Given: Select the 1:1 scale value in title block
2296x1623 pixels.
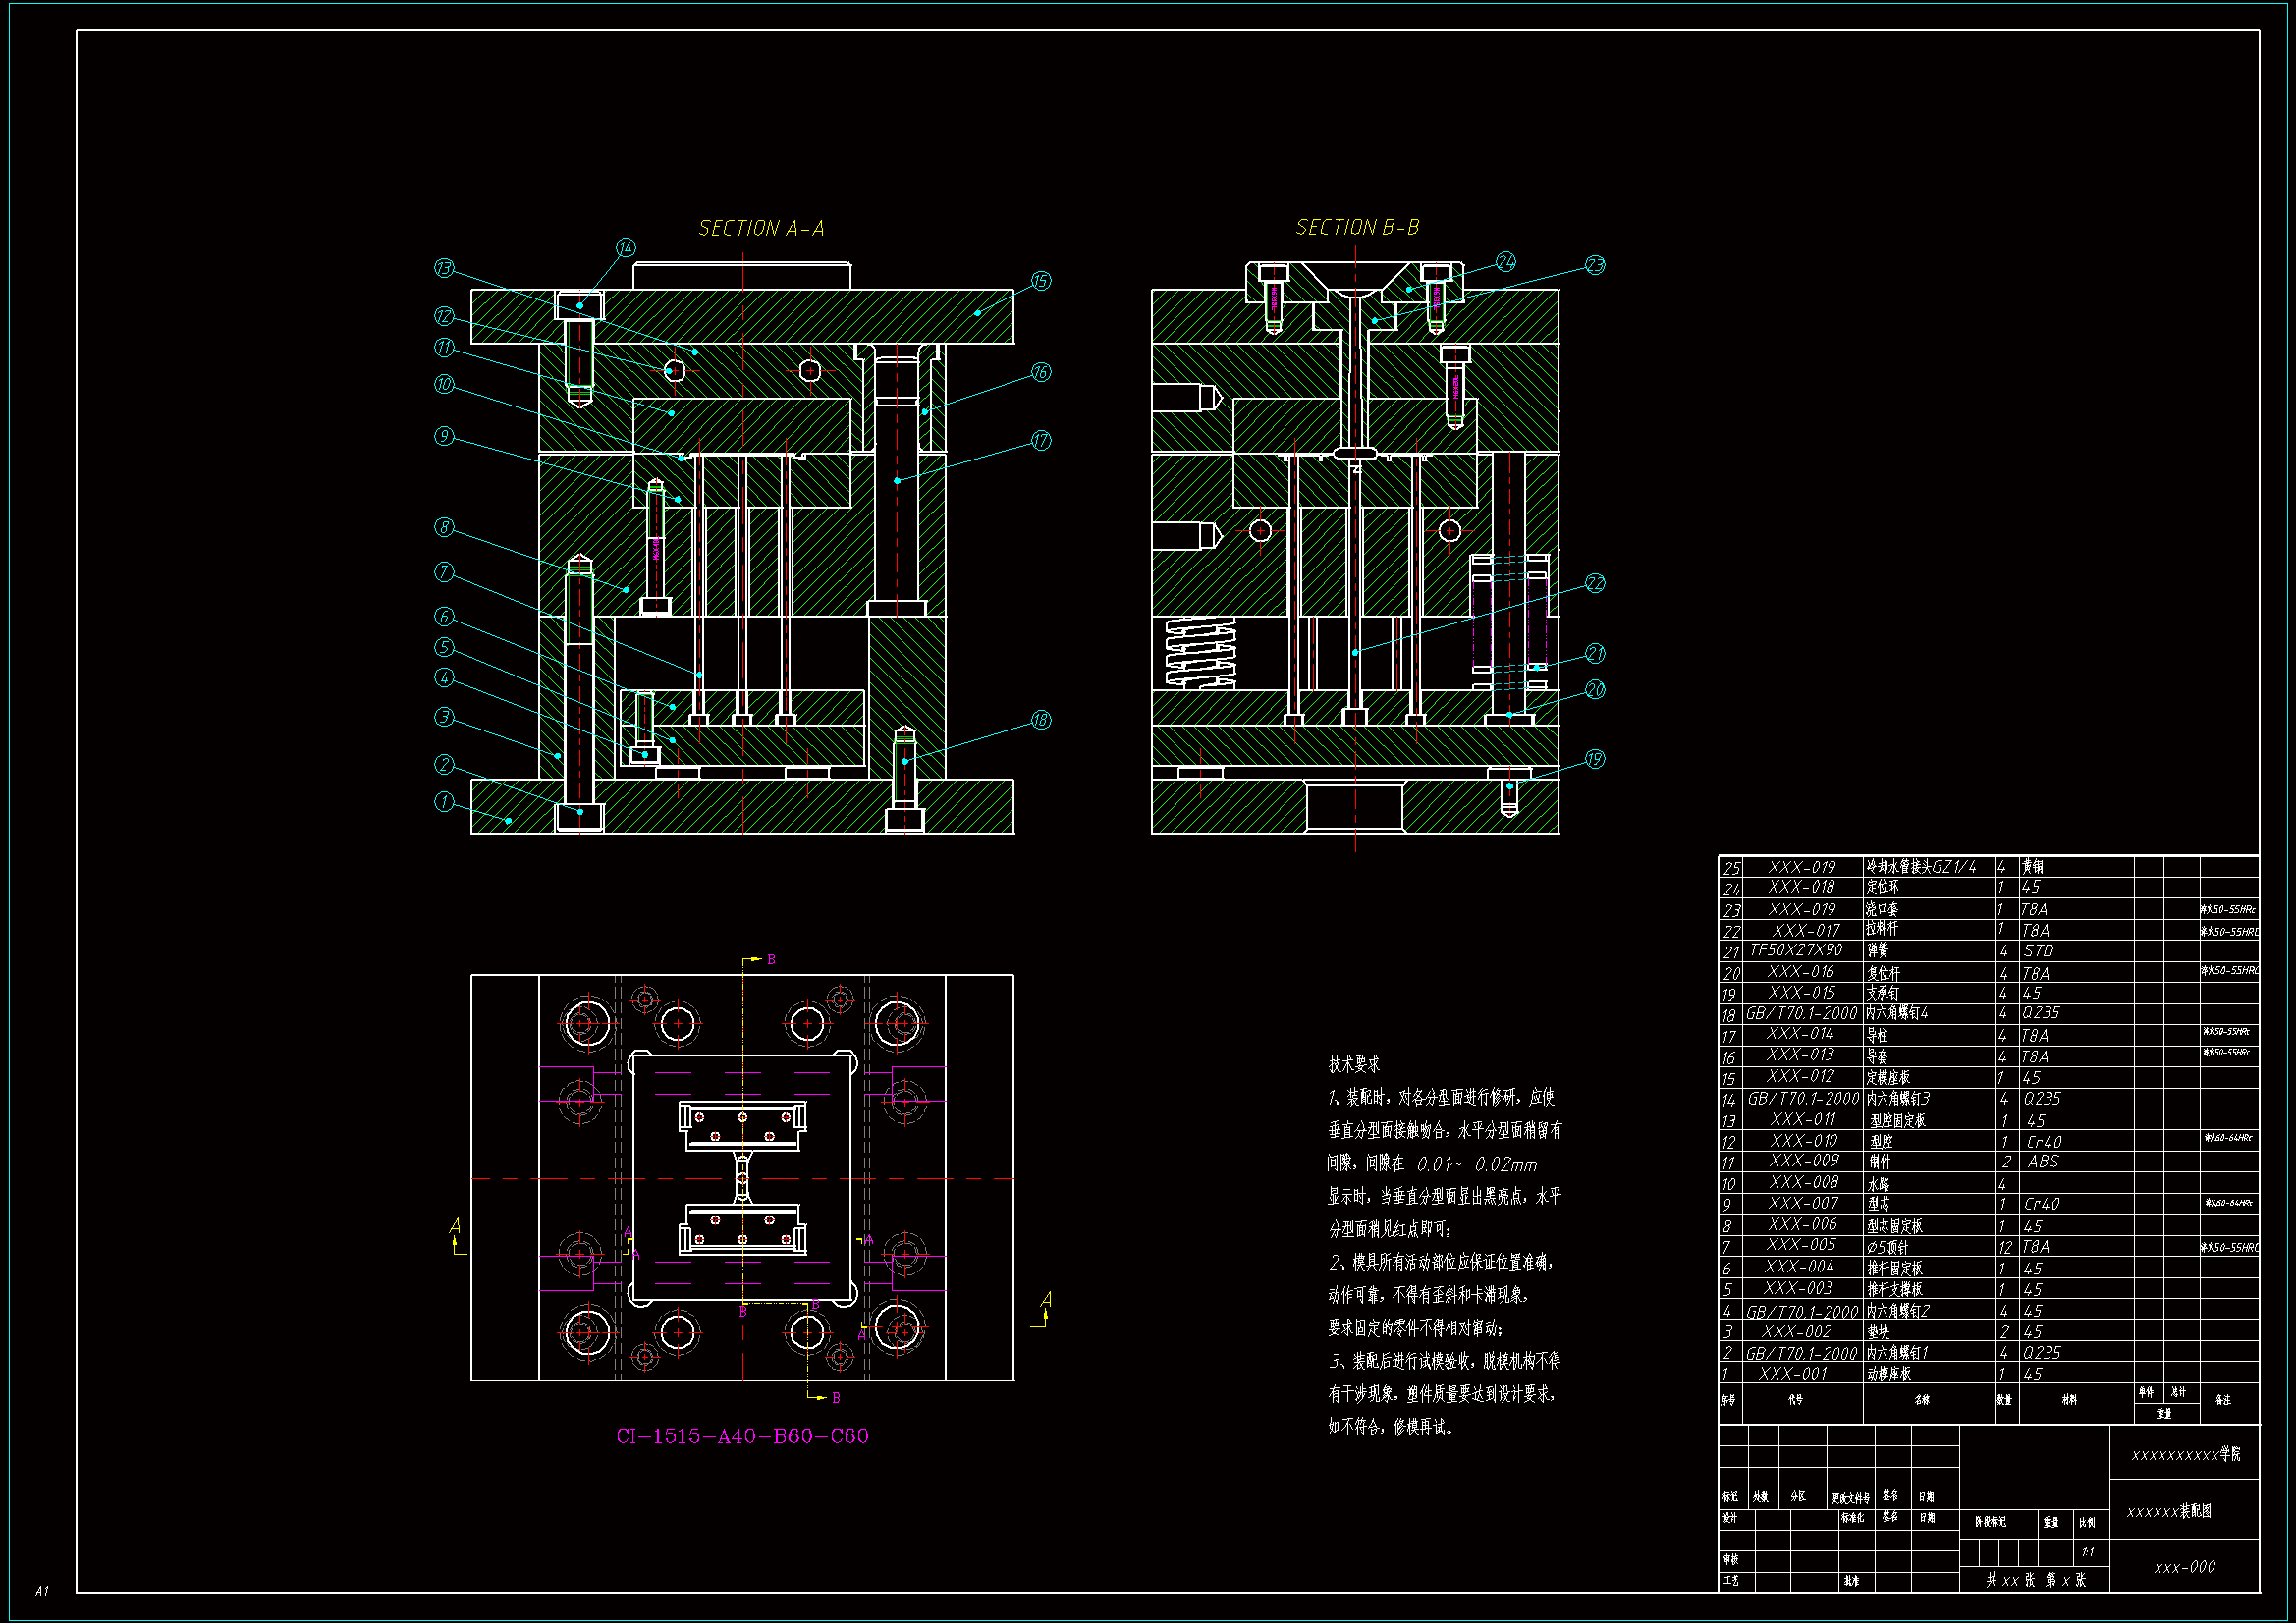Looking at the screenshot, I should [x=2088, y=1552].
